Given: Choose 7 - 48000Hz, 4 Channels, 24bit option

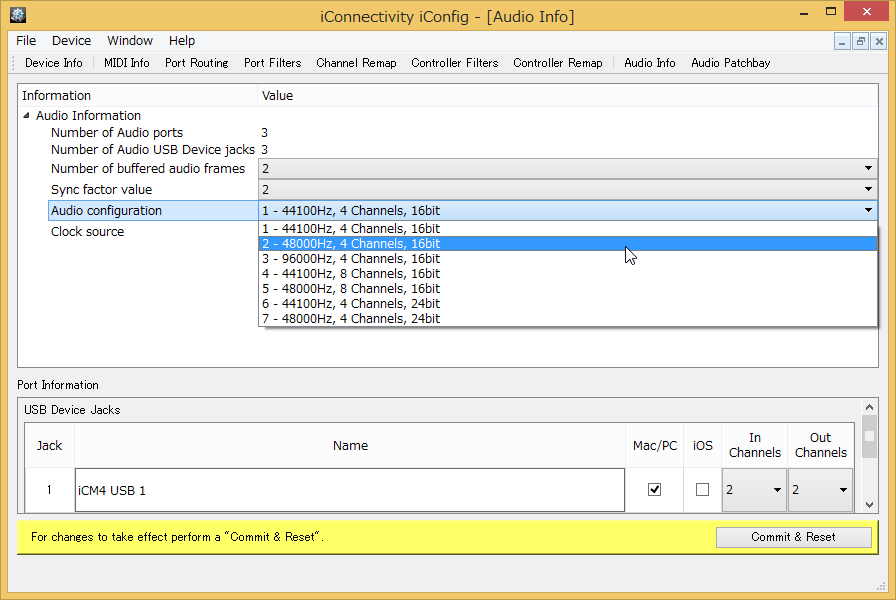Looking at the screenshot, I should tap(568, 318).
